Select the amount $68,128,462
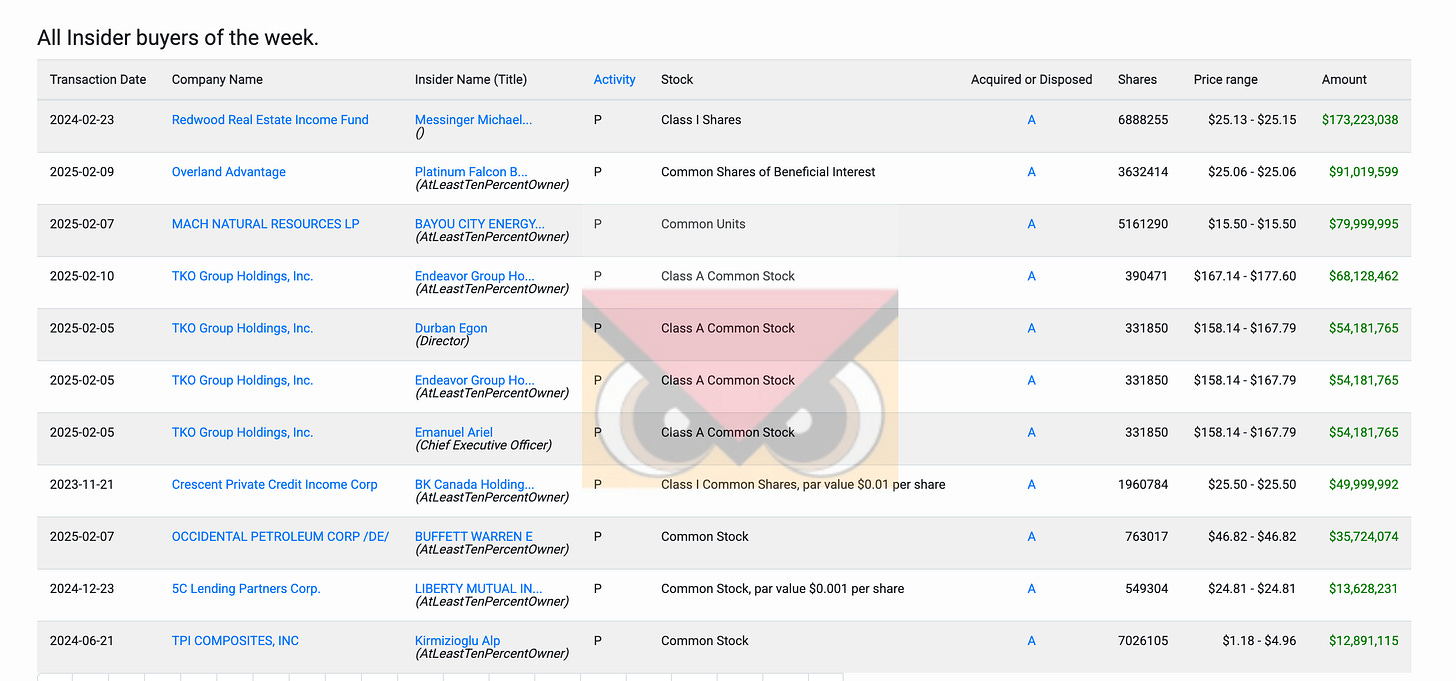The width and height of the screenshot is (1456, 681). [1364, 275]
